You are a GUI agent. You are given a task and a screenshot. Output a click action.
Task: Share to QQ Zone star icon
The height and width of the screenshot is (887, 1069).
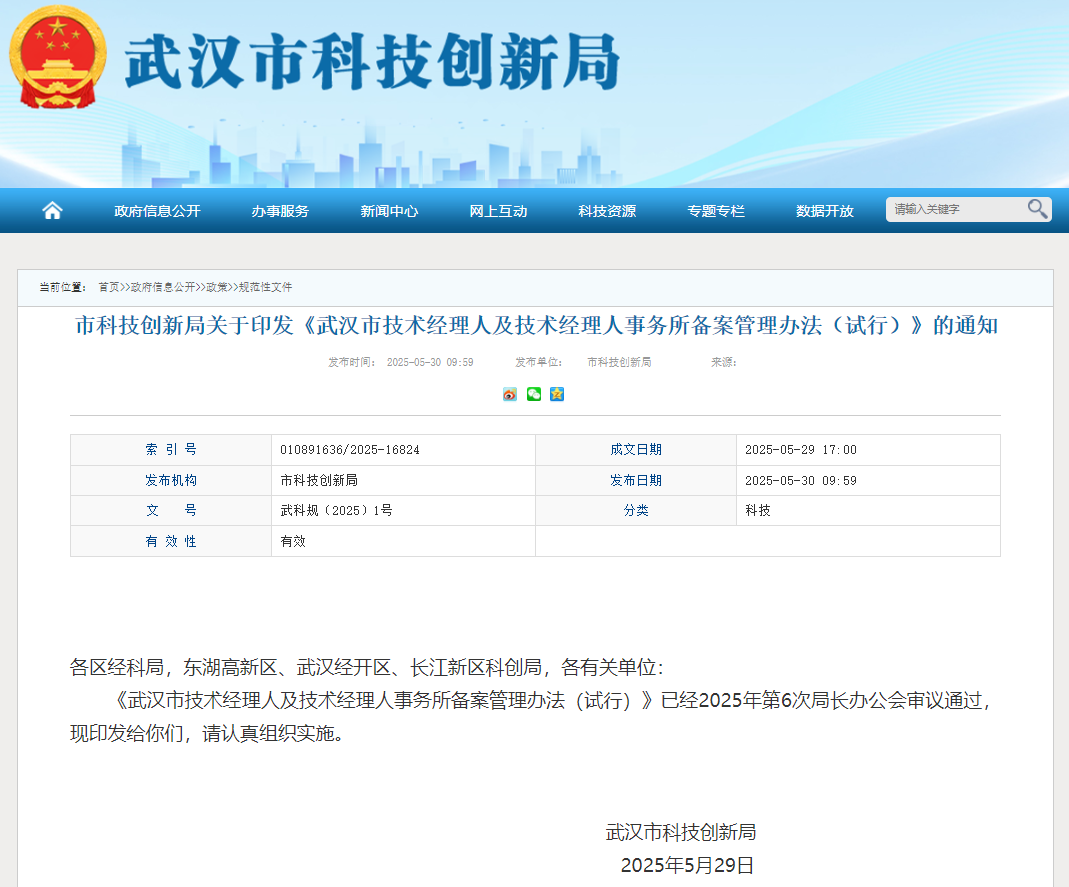(x=557, y=394)
